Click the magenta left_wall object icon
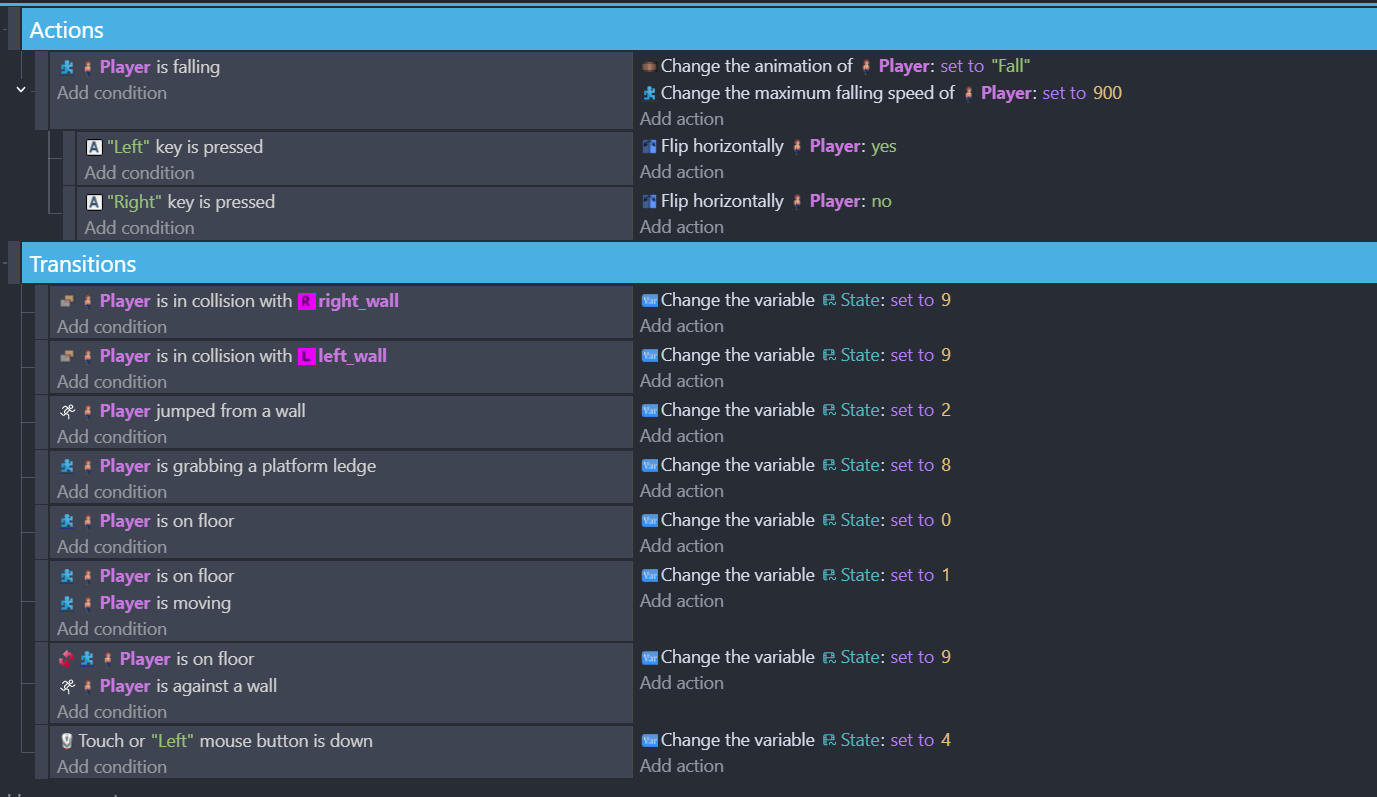The image size is (1377, 797). click(x=307, y=356)
